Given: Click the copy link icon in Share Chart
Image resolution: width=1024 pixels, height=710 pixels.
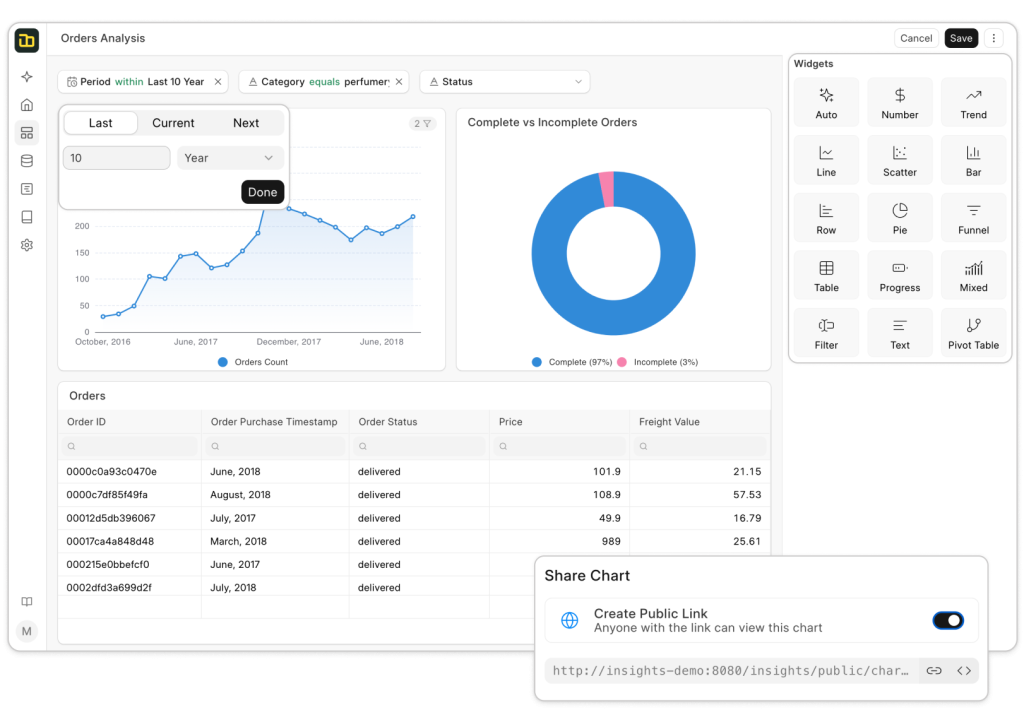Looking at the screenshot, I should click(x=934, y=671).
